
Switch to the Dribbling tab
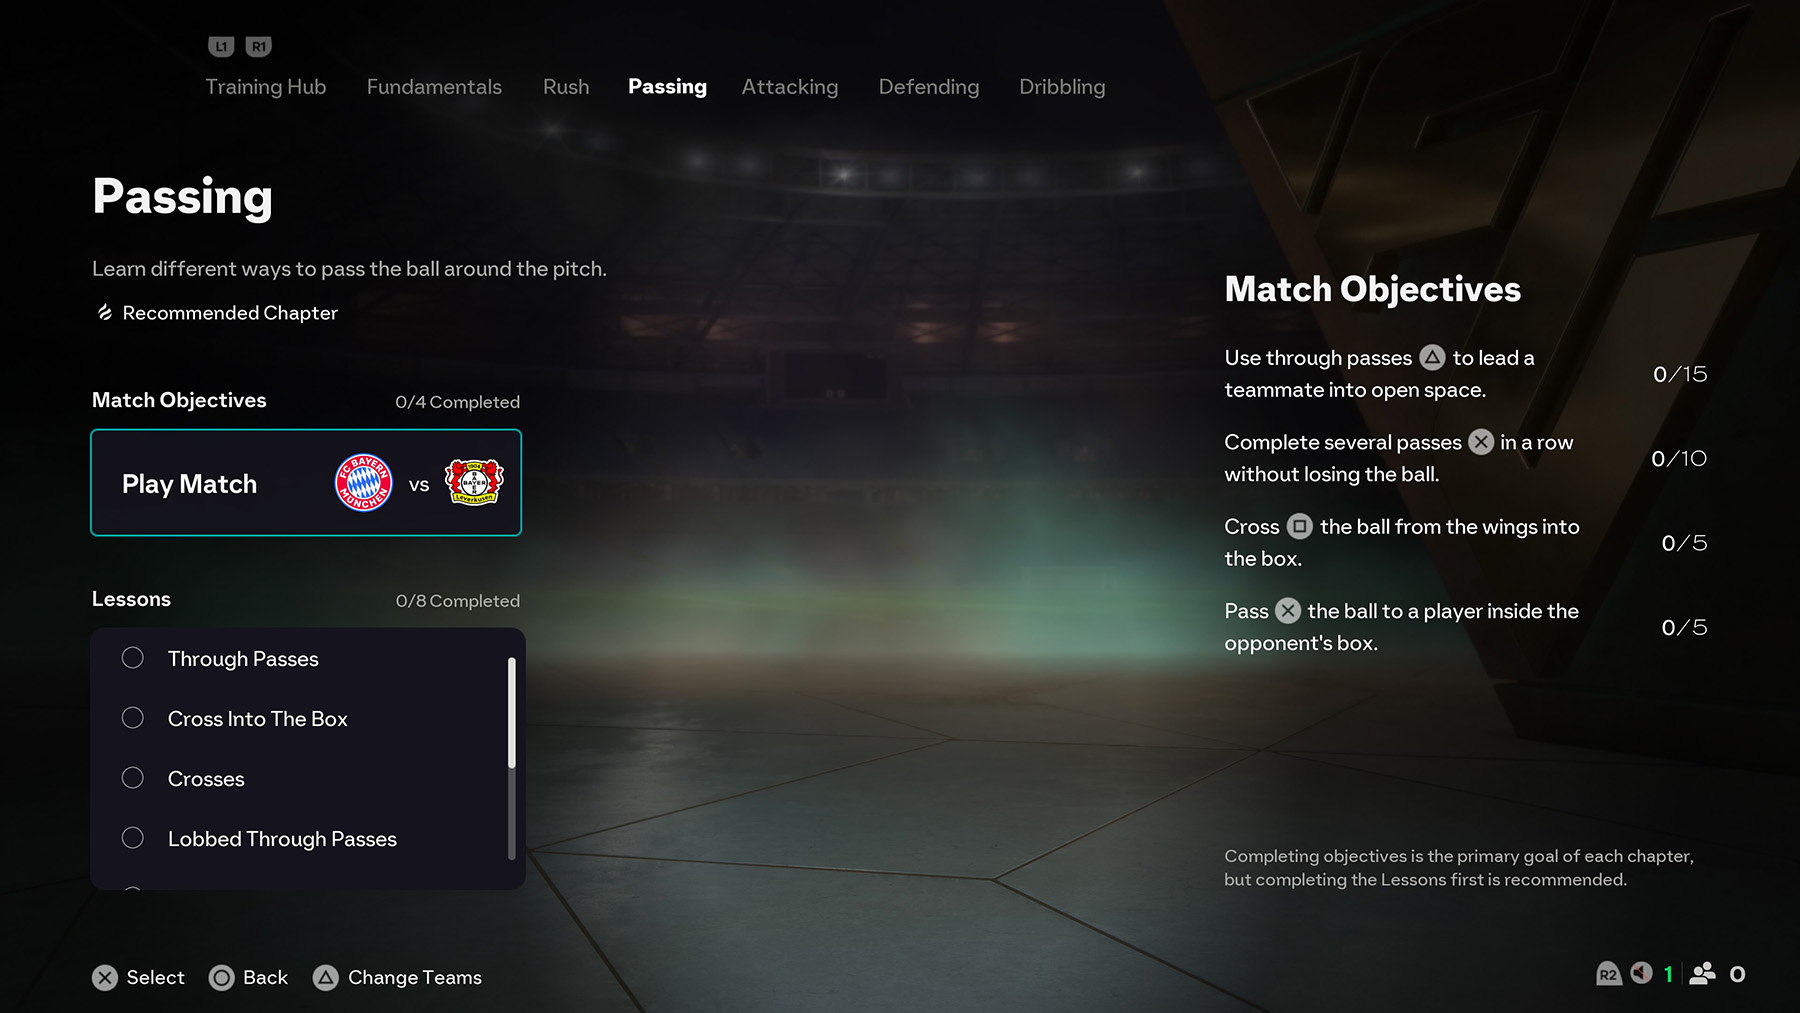[1062, 87]
